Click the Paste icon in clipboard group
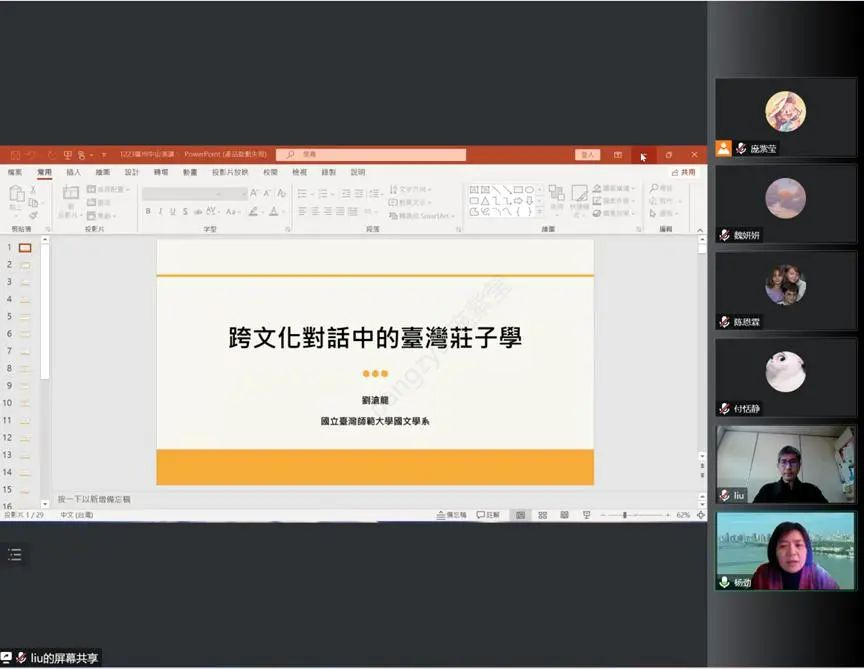Viewport: 864px width, 669px height. point(17,197)
